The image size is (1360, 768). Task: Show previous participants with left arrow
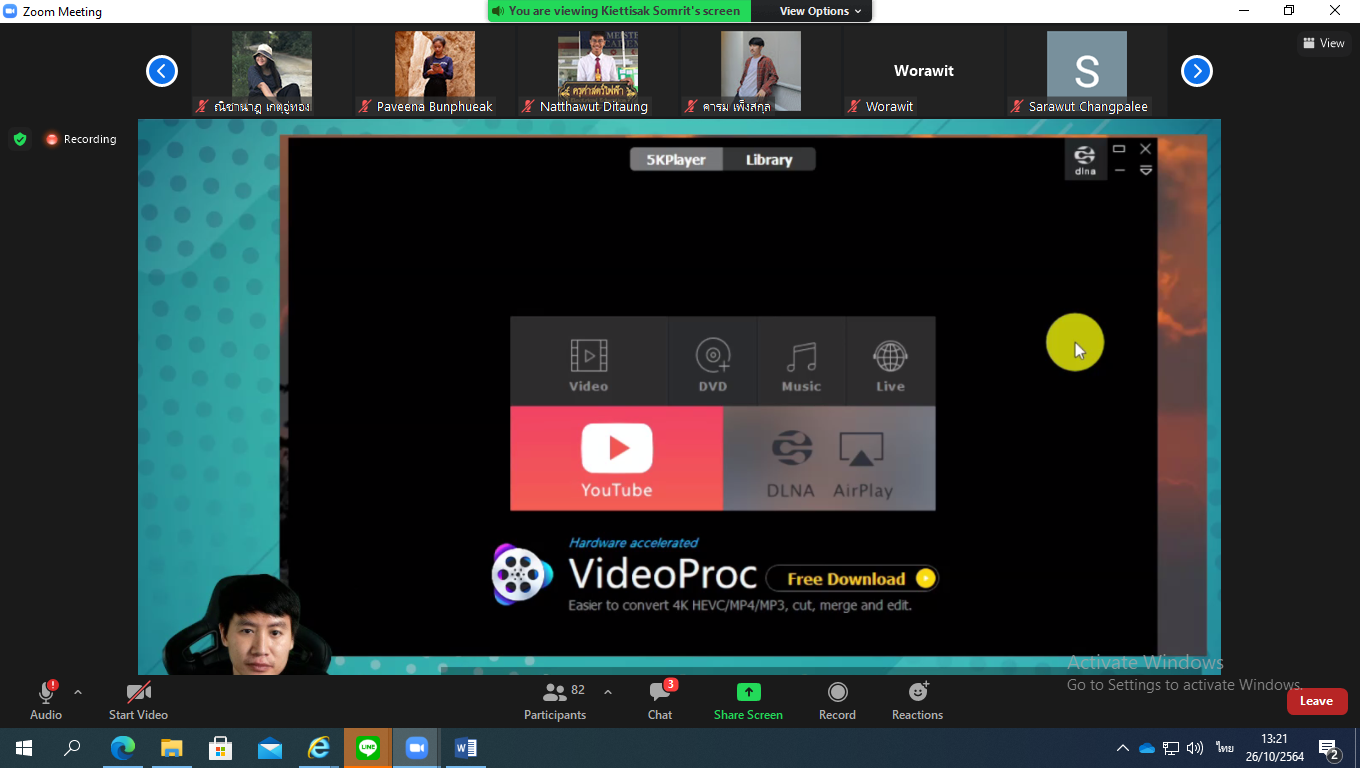tap(162, 71)
